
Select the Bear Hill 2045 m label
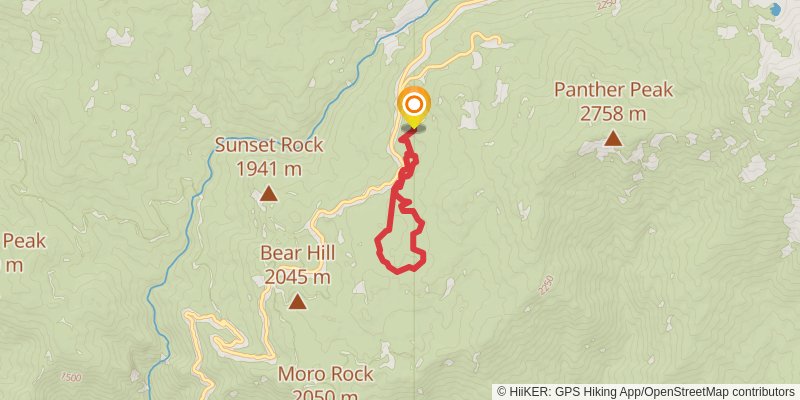pyautogui.click(x=297, y=265)
